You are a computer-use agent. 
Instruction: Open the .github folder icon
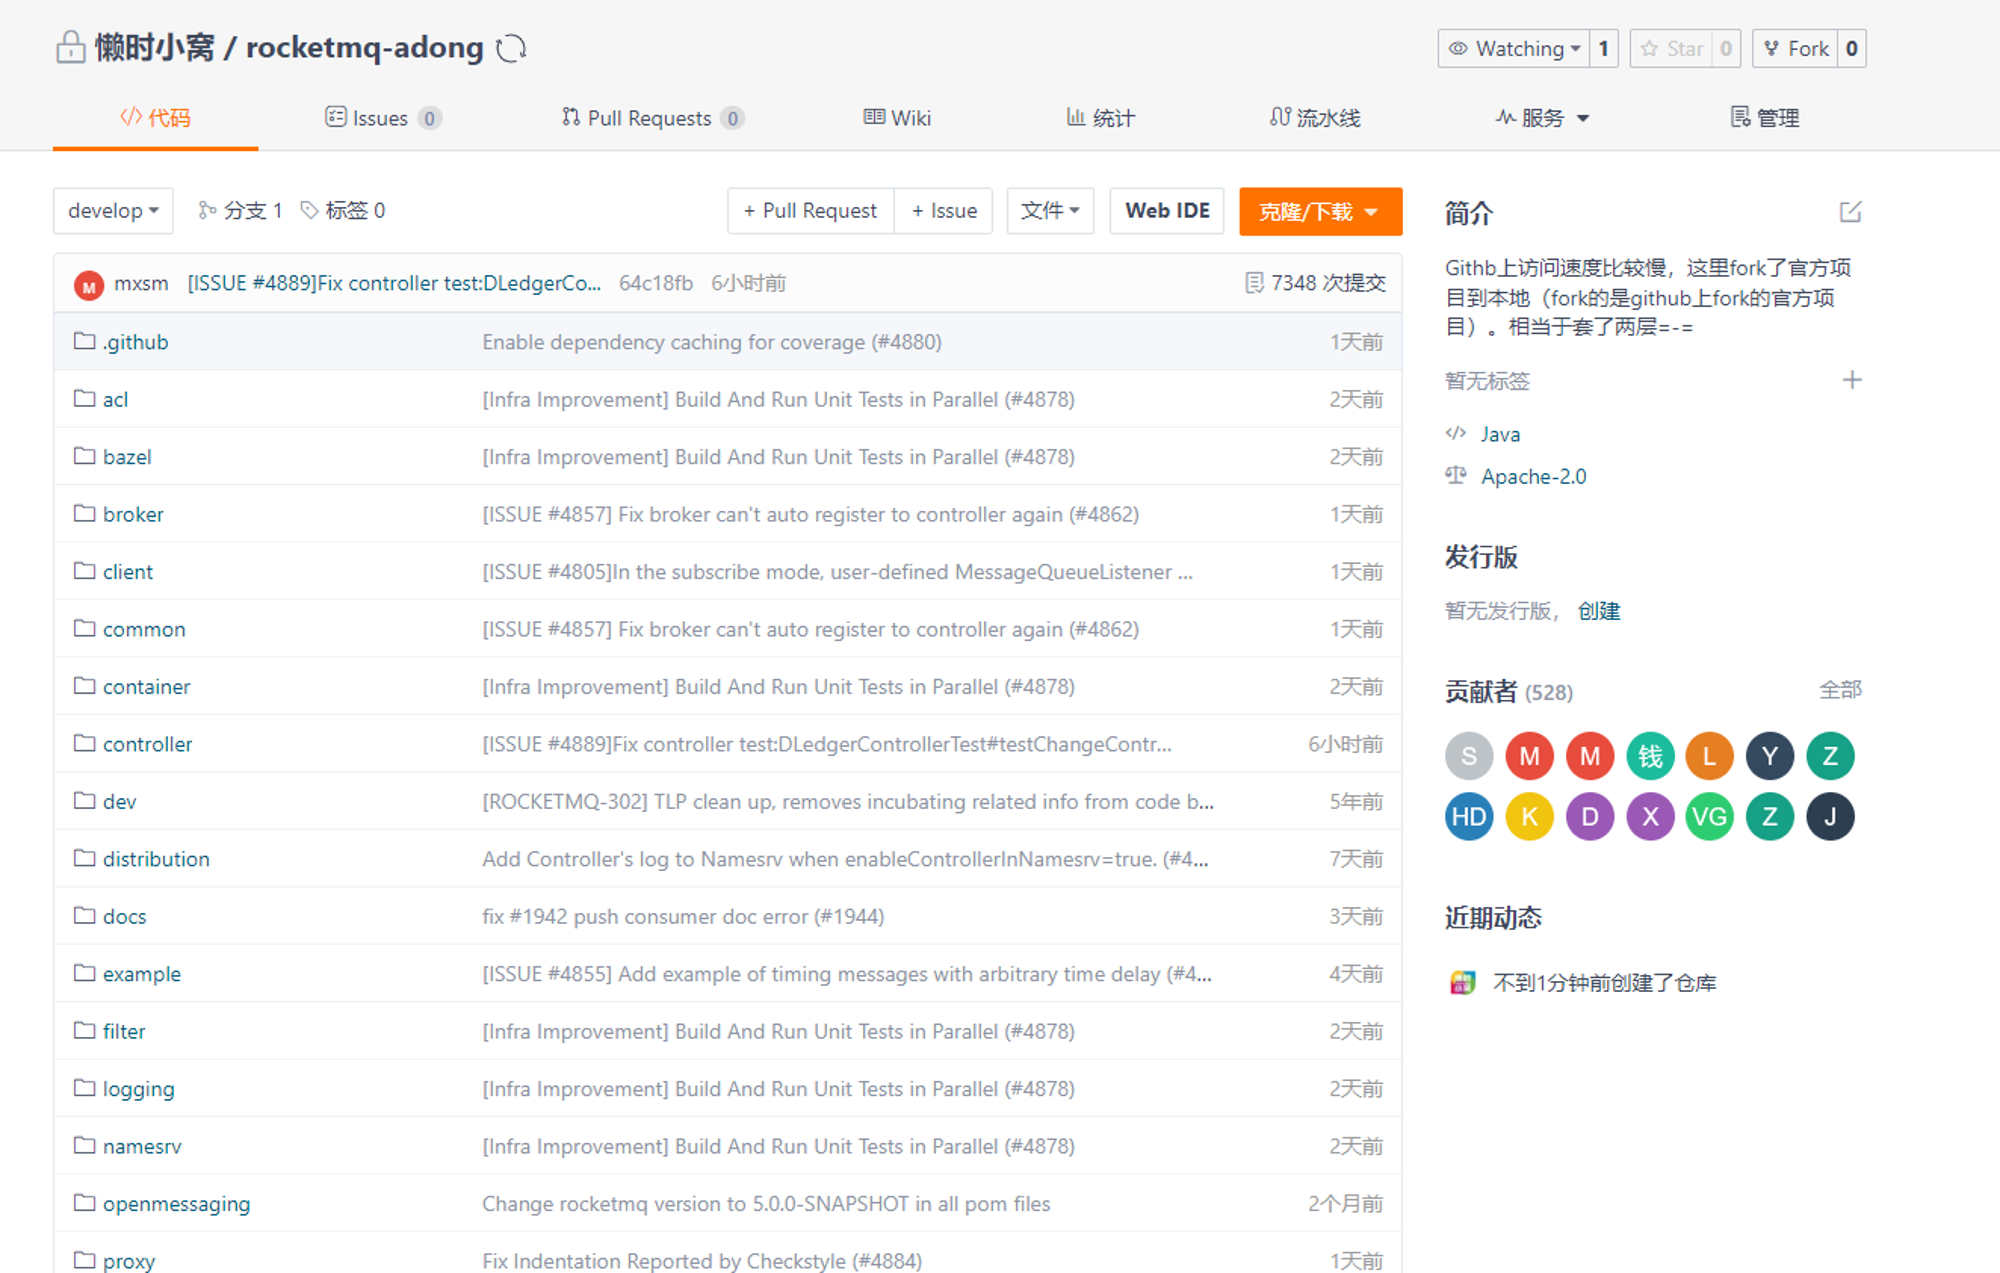85,341
